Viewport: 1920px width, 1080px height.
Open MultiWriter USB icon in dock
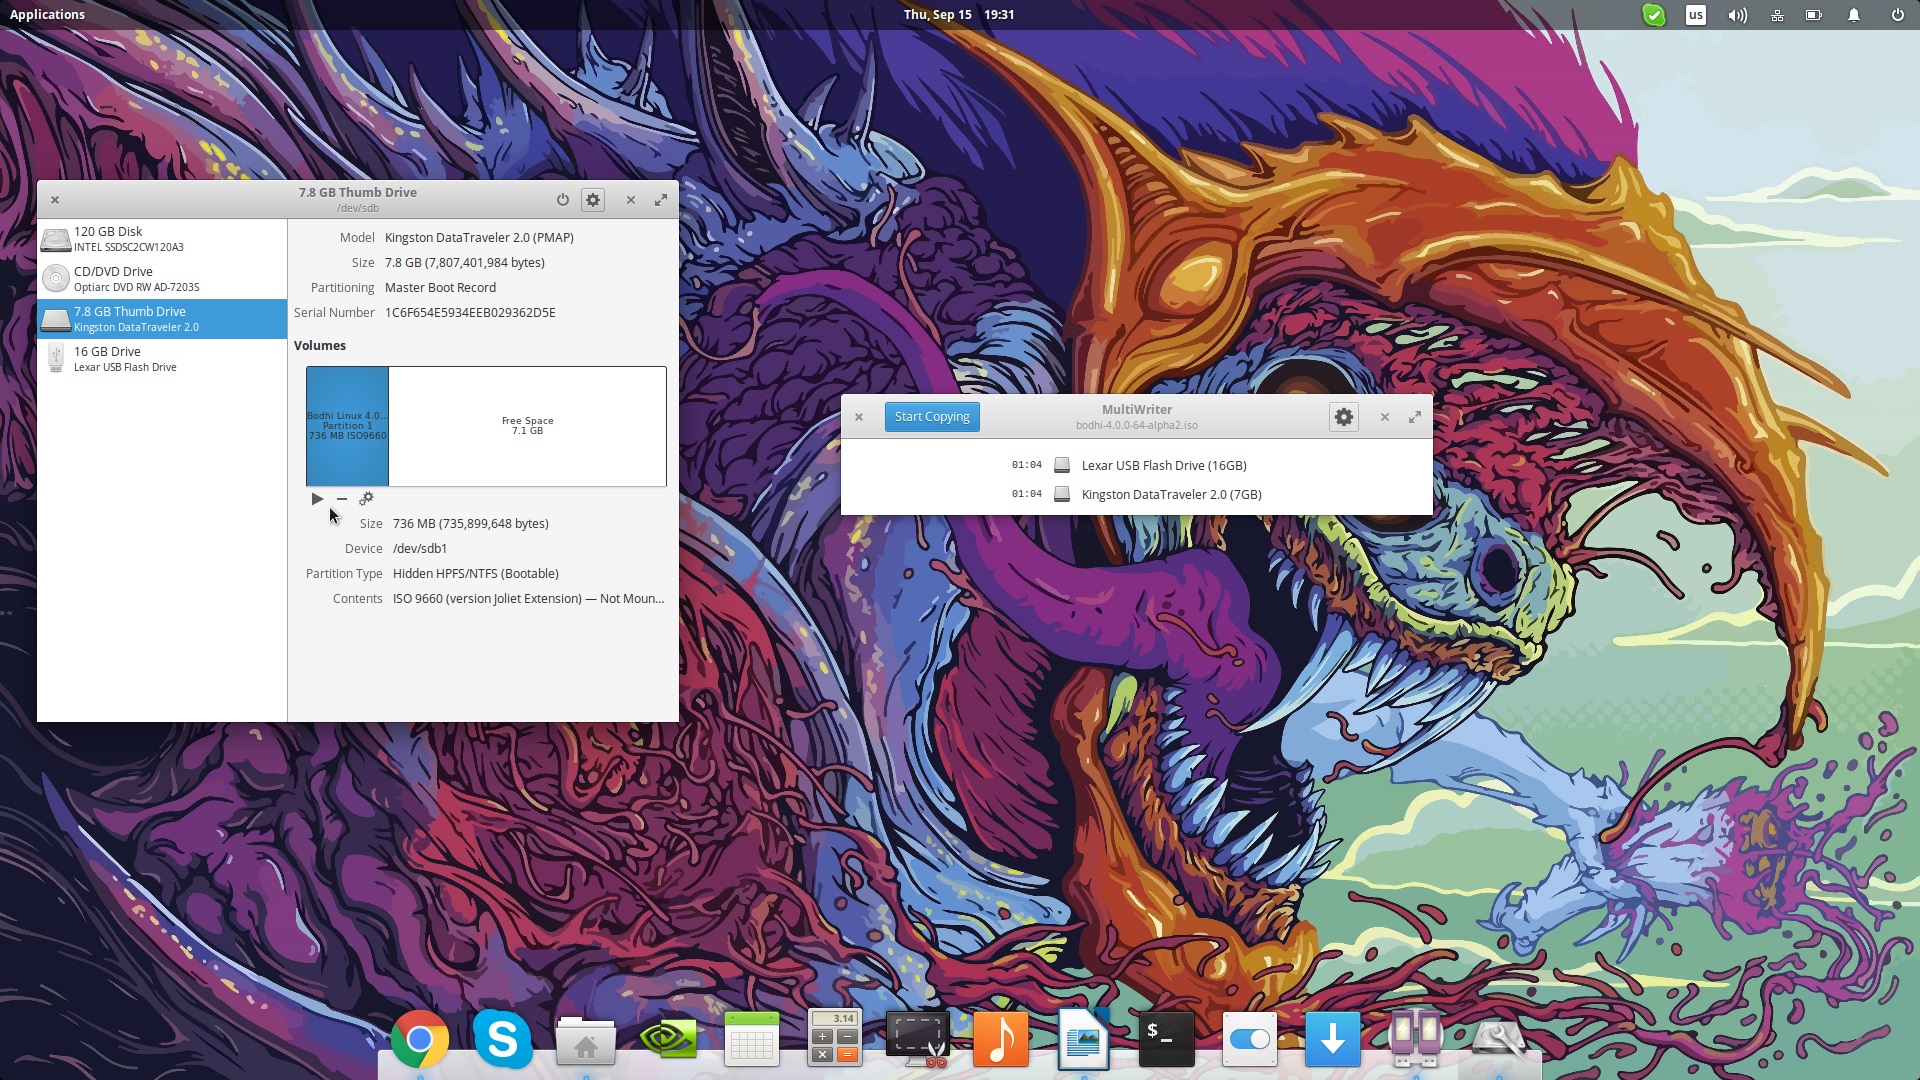[x=1416, y=1039]
